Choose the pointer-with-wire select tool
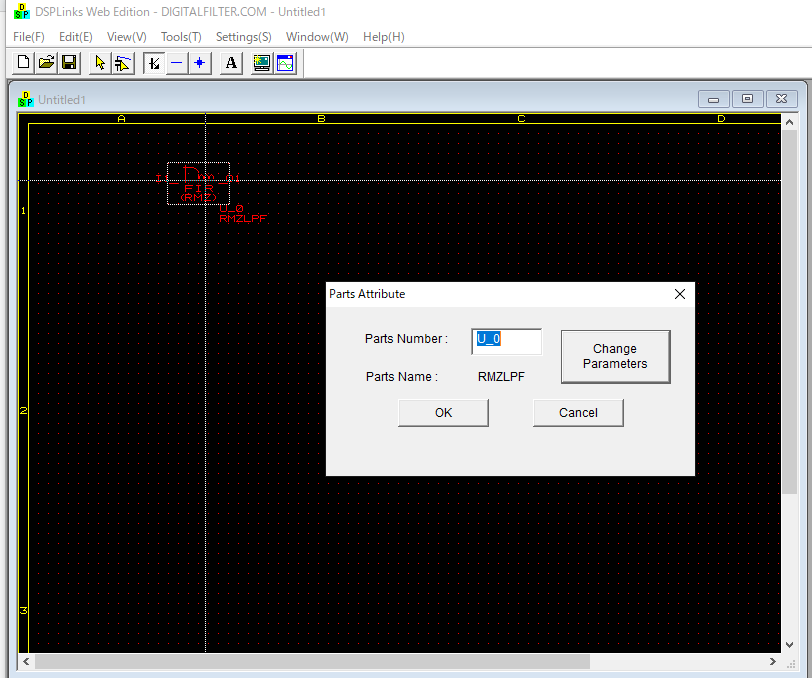812x678 pixels. 122,63
